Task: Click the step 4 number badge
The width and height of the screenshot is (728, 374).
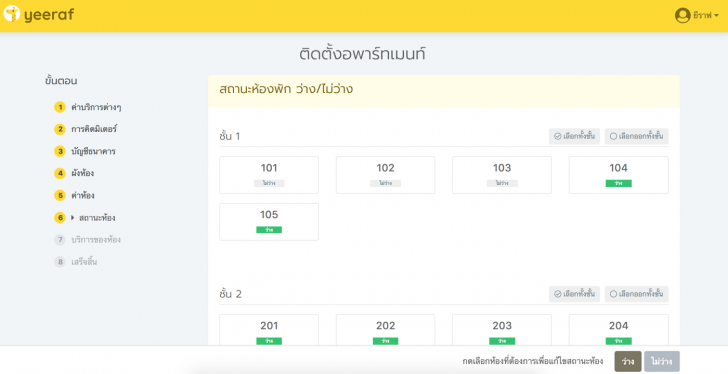Action: pos(60,173)
